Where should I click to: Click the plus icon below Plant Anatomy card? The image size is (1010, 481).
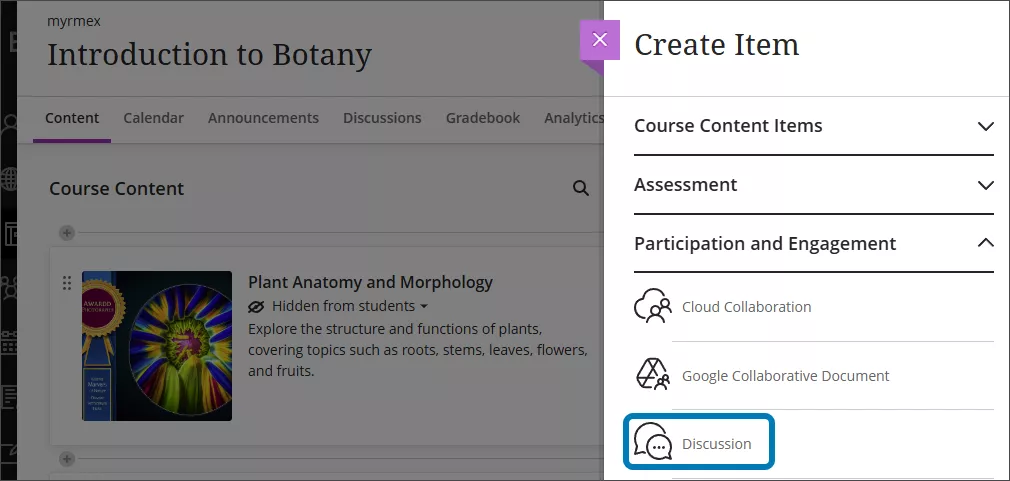tap(67, 459)
